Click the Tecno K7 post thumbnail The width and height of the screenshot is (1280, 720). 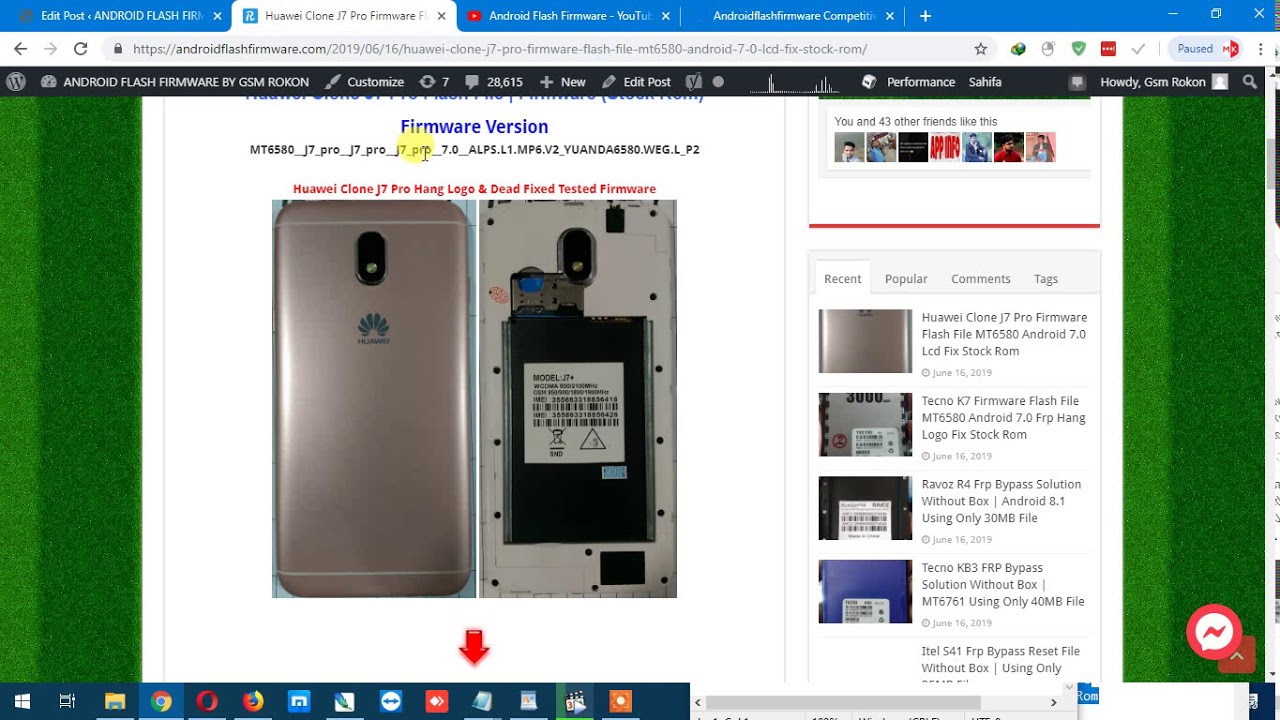coord(865,424)
